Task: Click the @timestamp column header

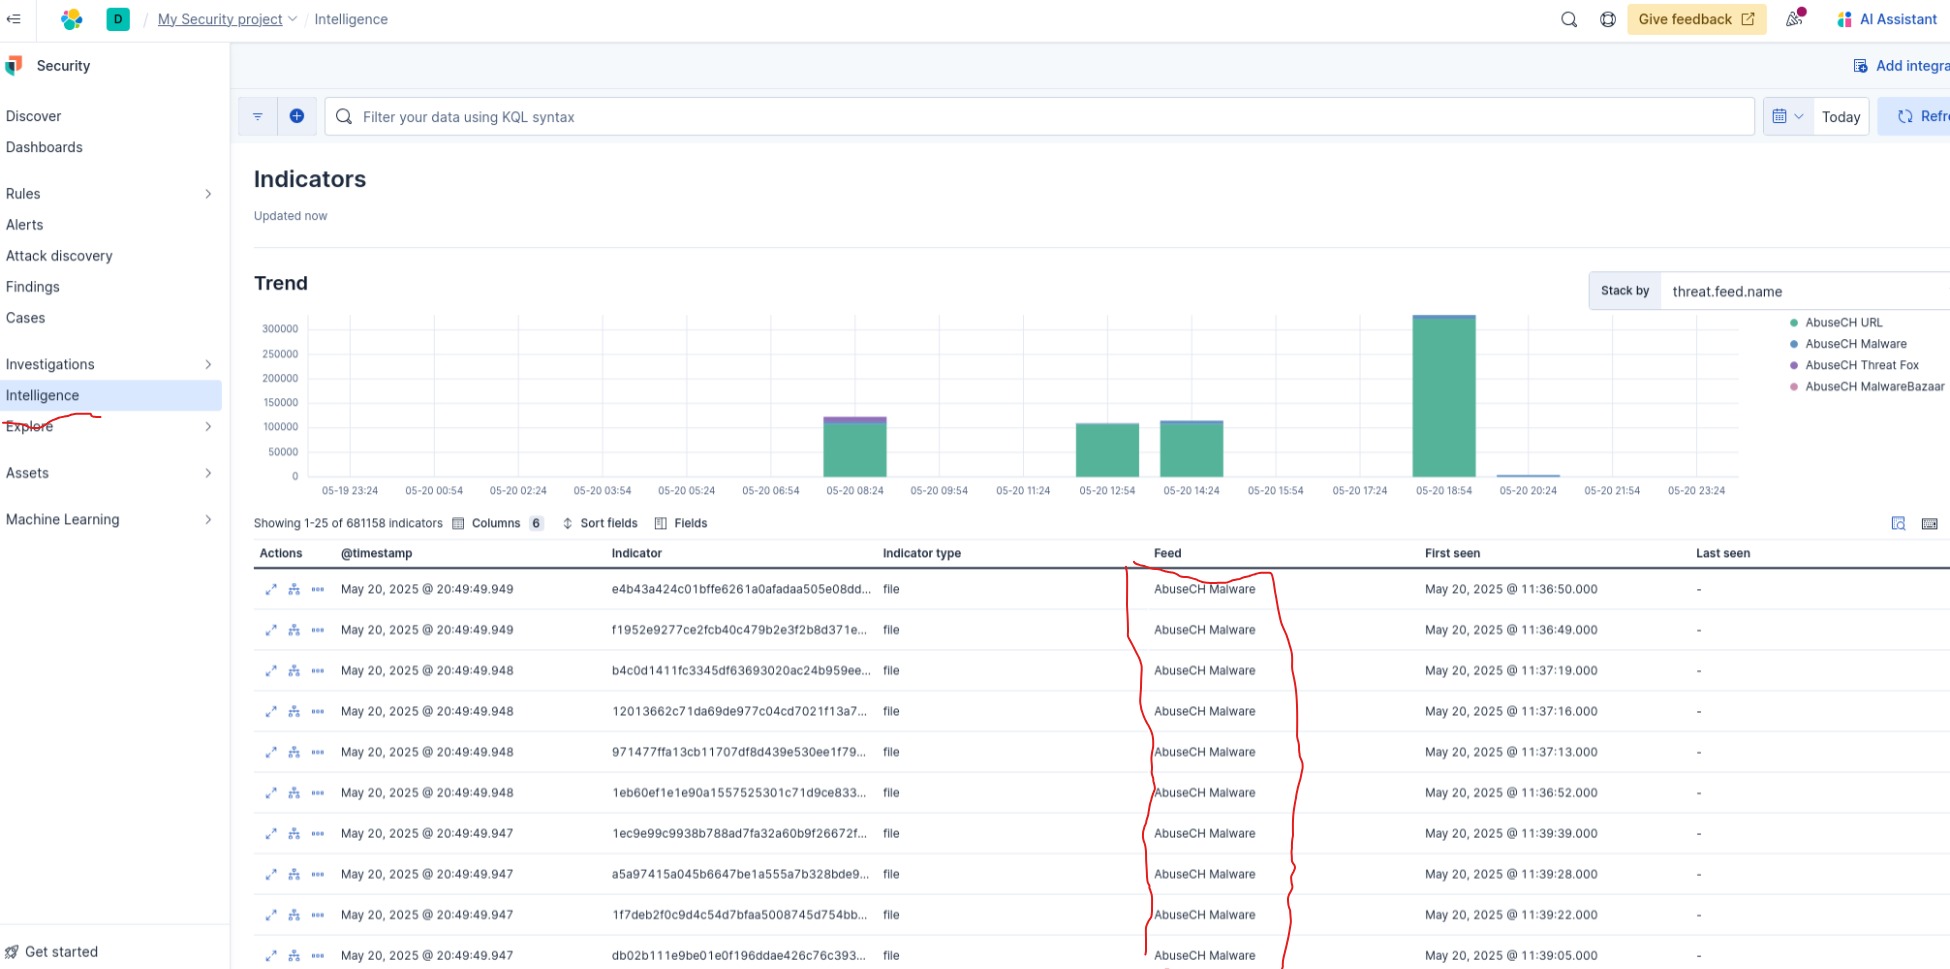Action: [376, 553]
